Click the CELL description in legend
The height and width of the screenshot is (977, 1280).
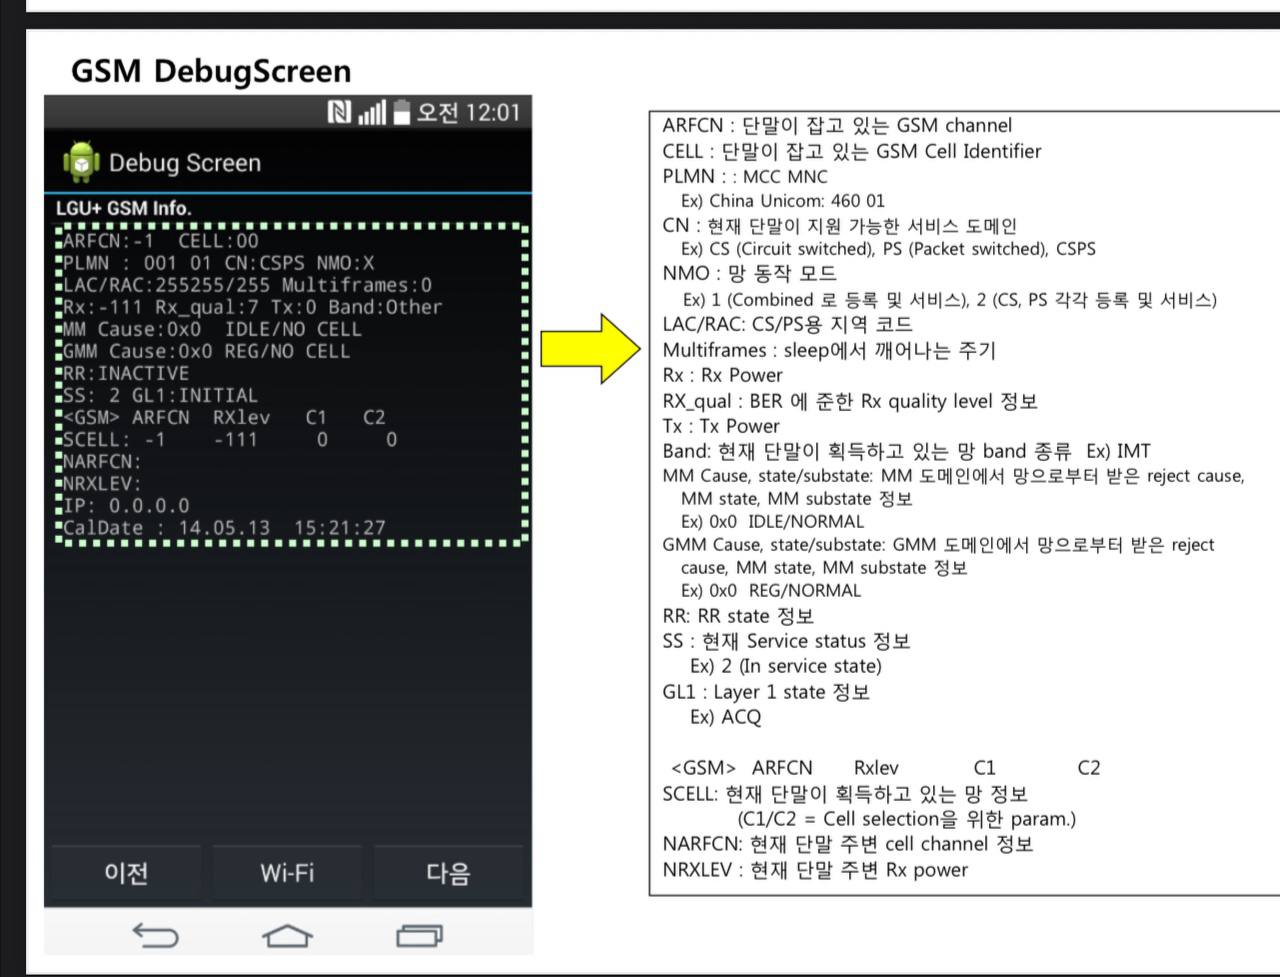click(852, 151)
